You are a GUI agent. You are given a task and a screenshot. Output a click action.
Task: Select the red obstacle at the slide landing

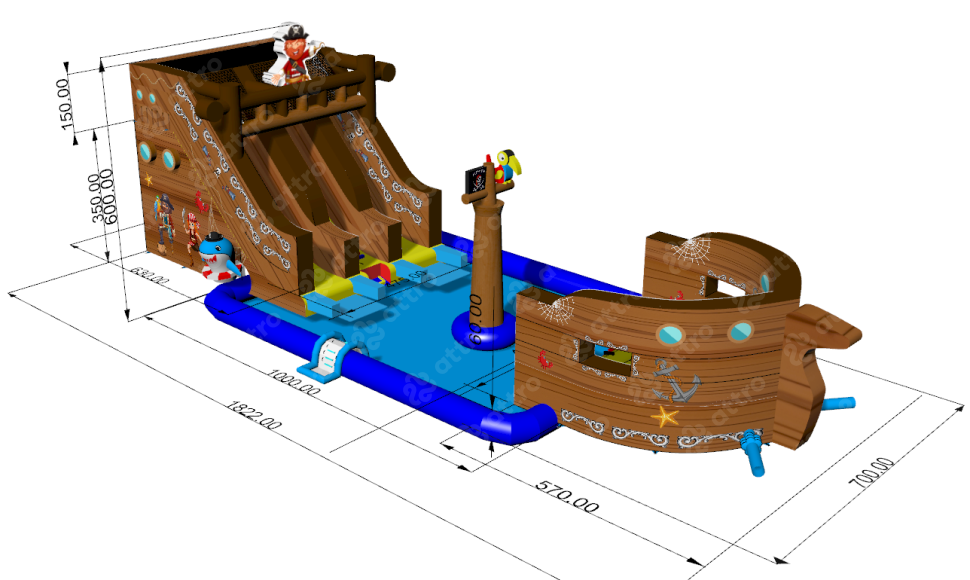pyautogui.click(x=378, y=272)
